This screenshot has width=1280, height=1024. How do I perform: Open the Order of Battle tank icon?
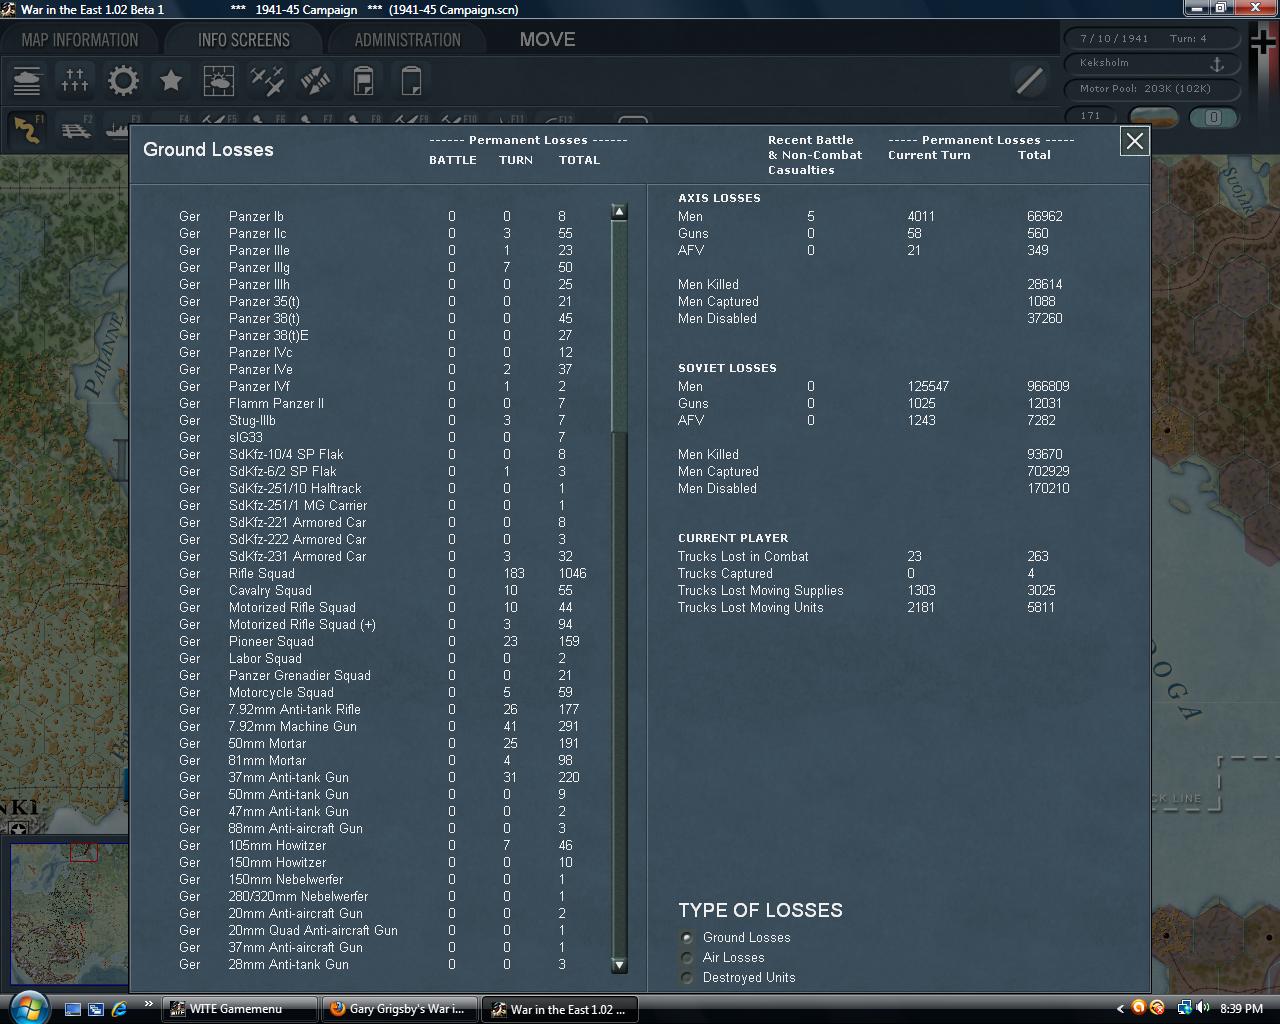pyautogui.click(x=27, y=80)
